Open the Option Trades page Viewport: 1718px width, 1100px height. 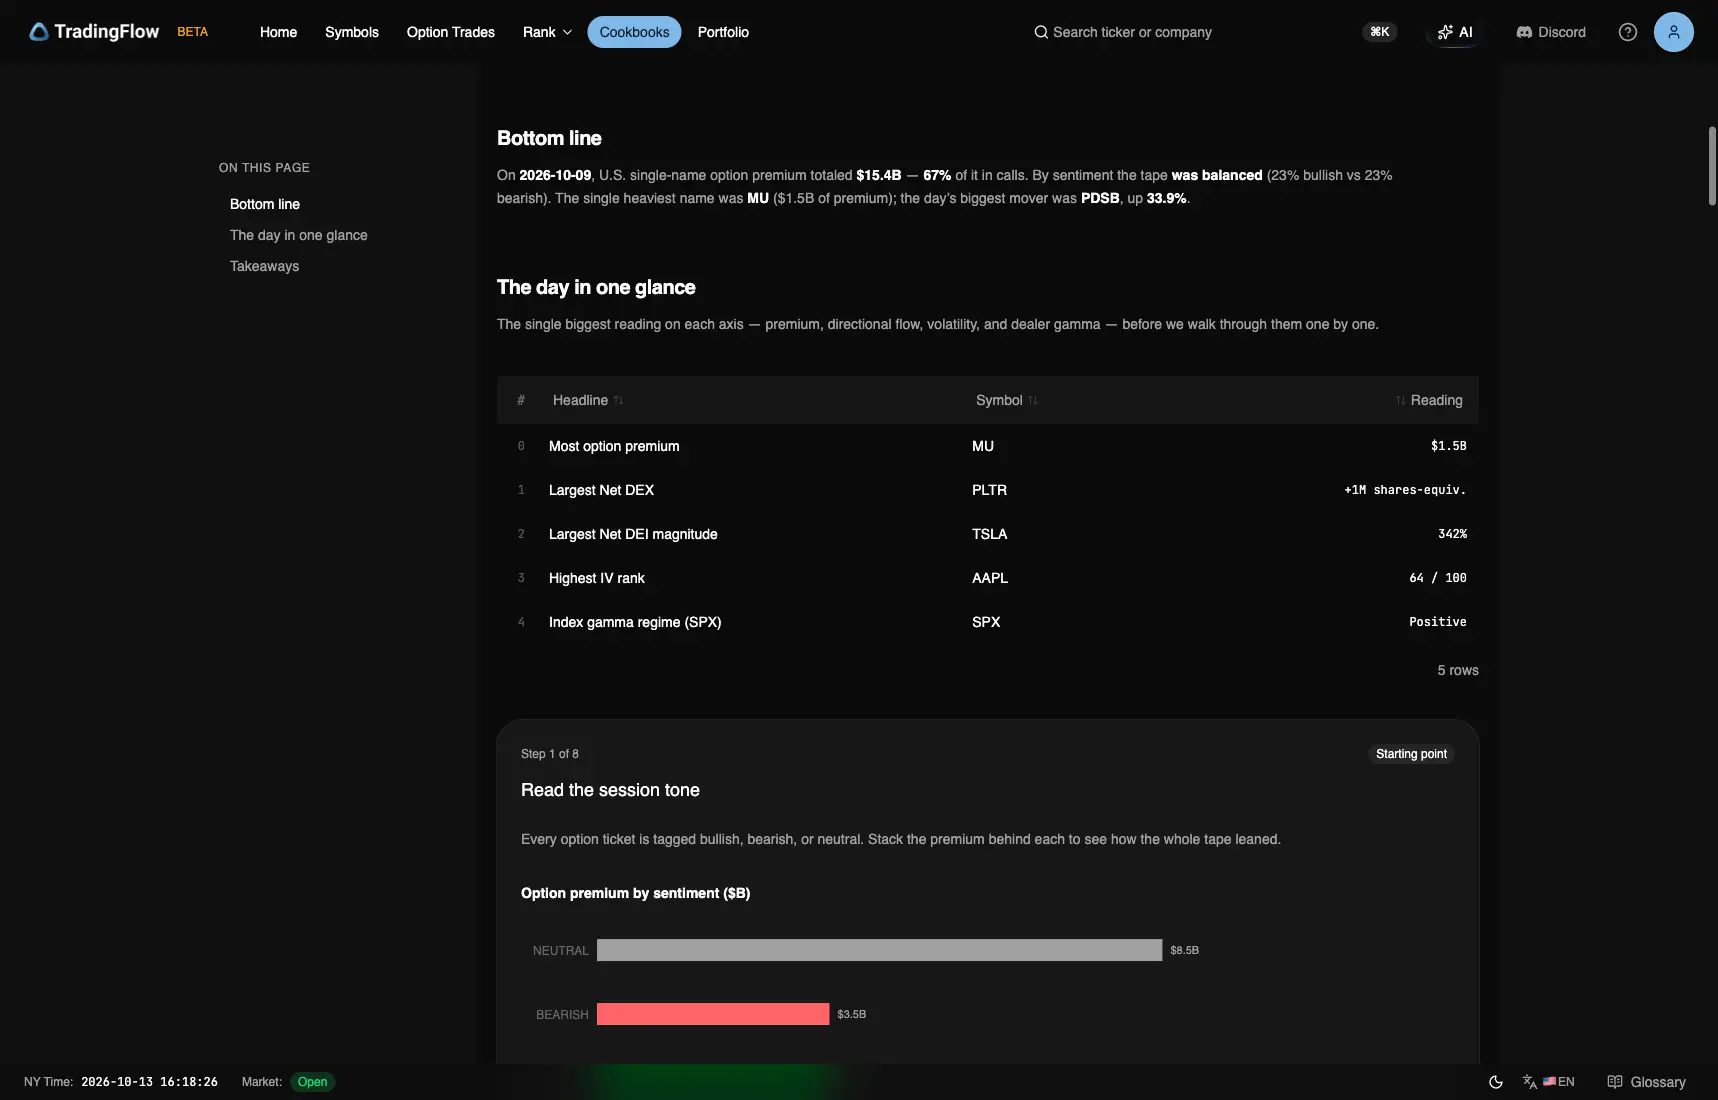(451, 32)
